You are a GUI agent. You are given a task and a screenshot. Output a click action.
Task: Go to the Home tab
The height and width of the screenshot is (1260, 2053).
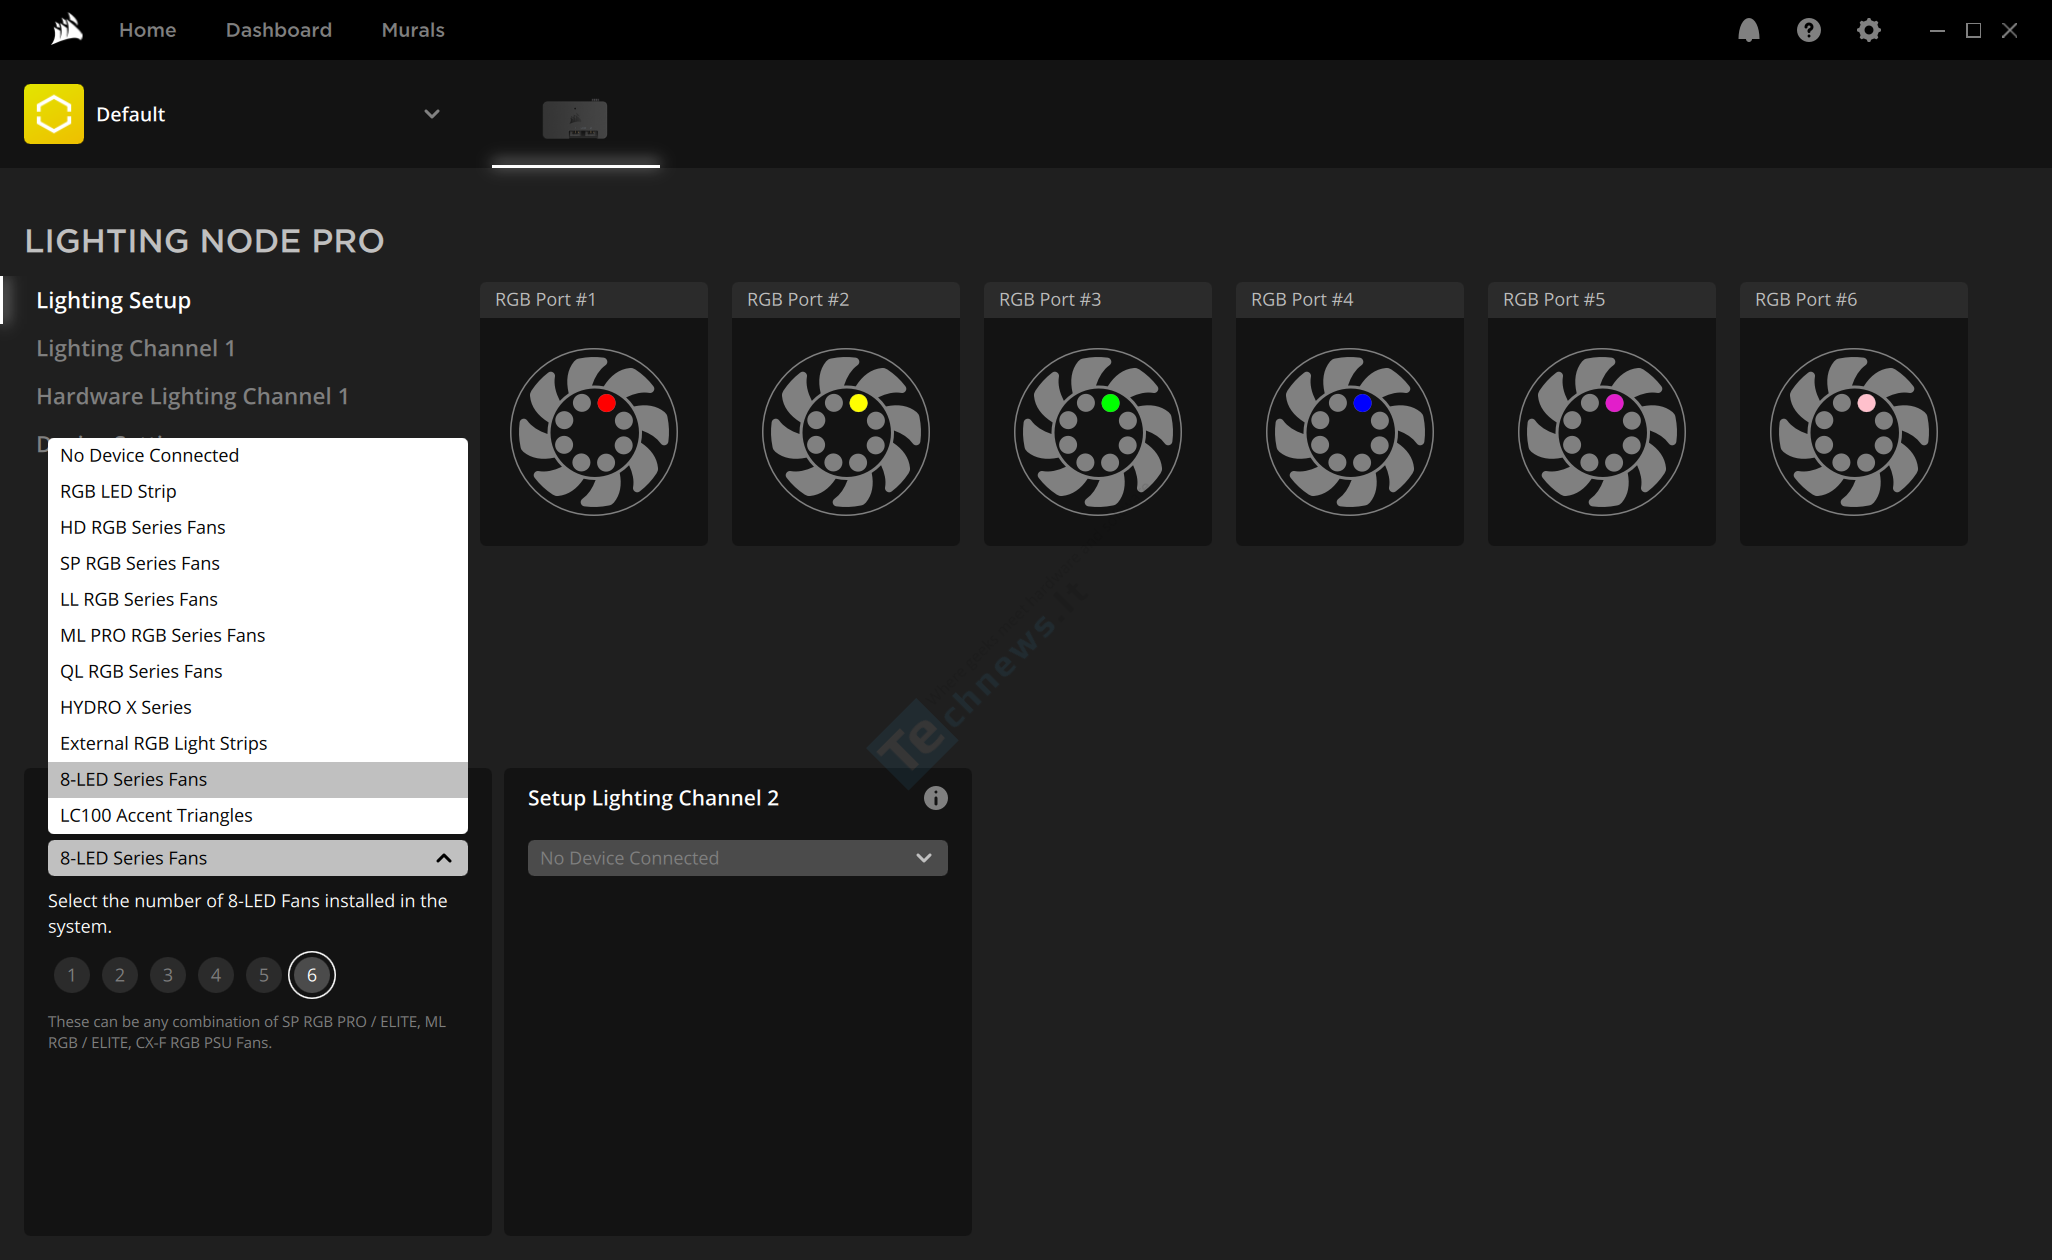(x=148, y=30)
